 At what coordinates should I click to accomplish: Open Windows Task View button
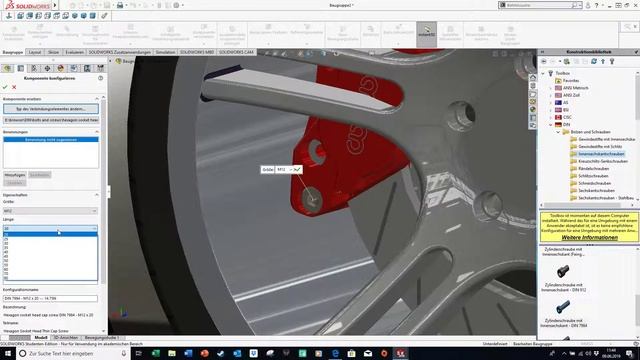point(138,353)
